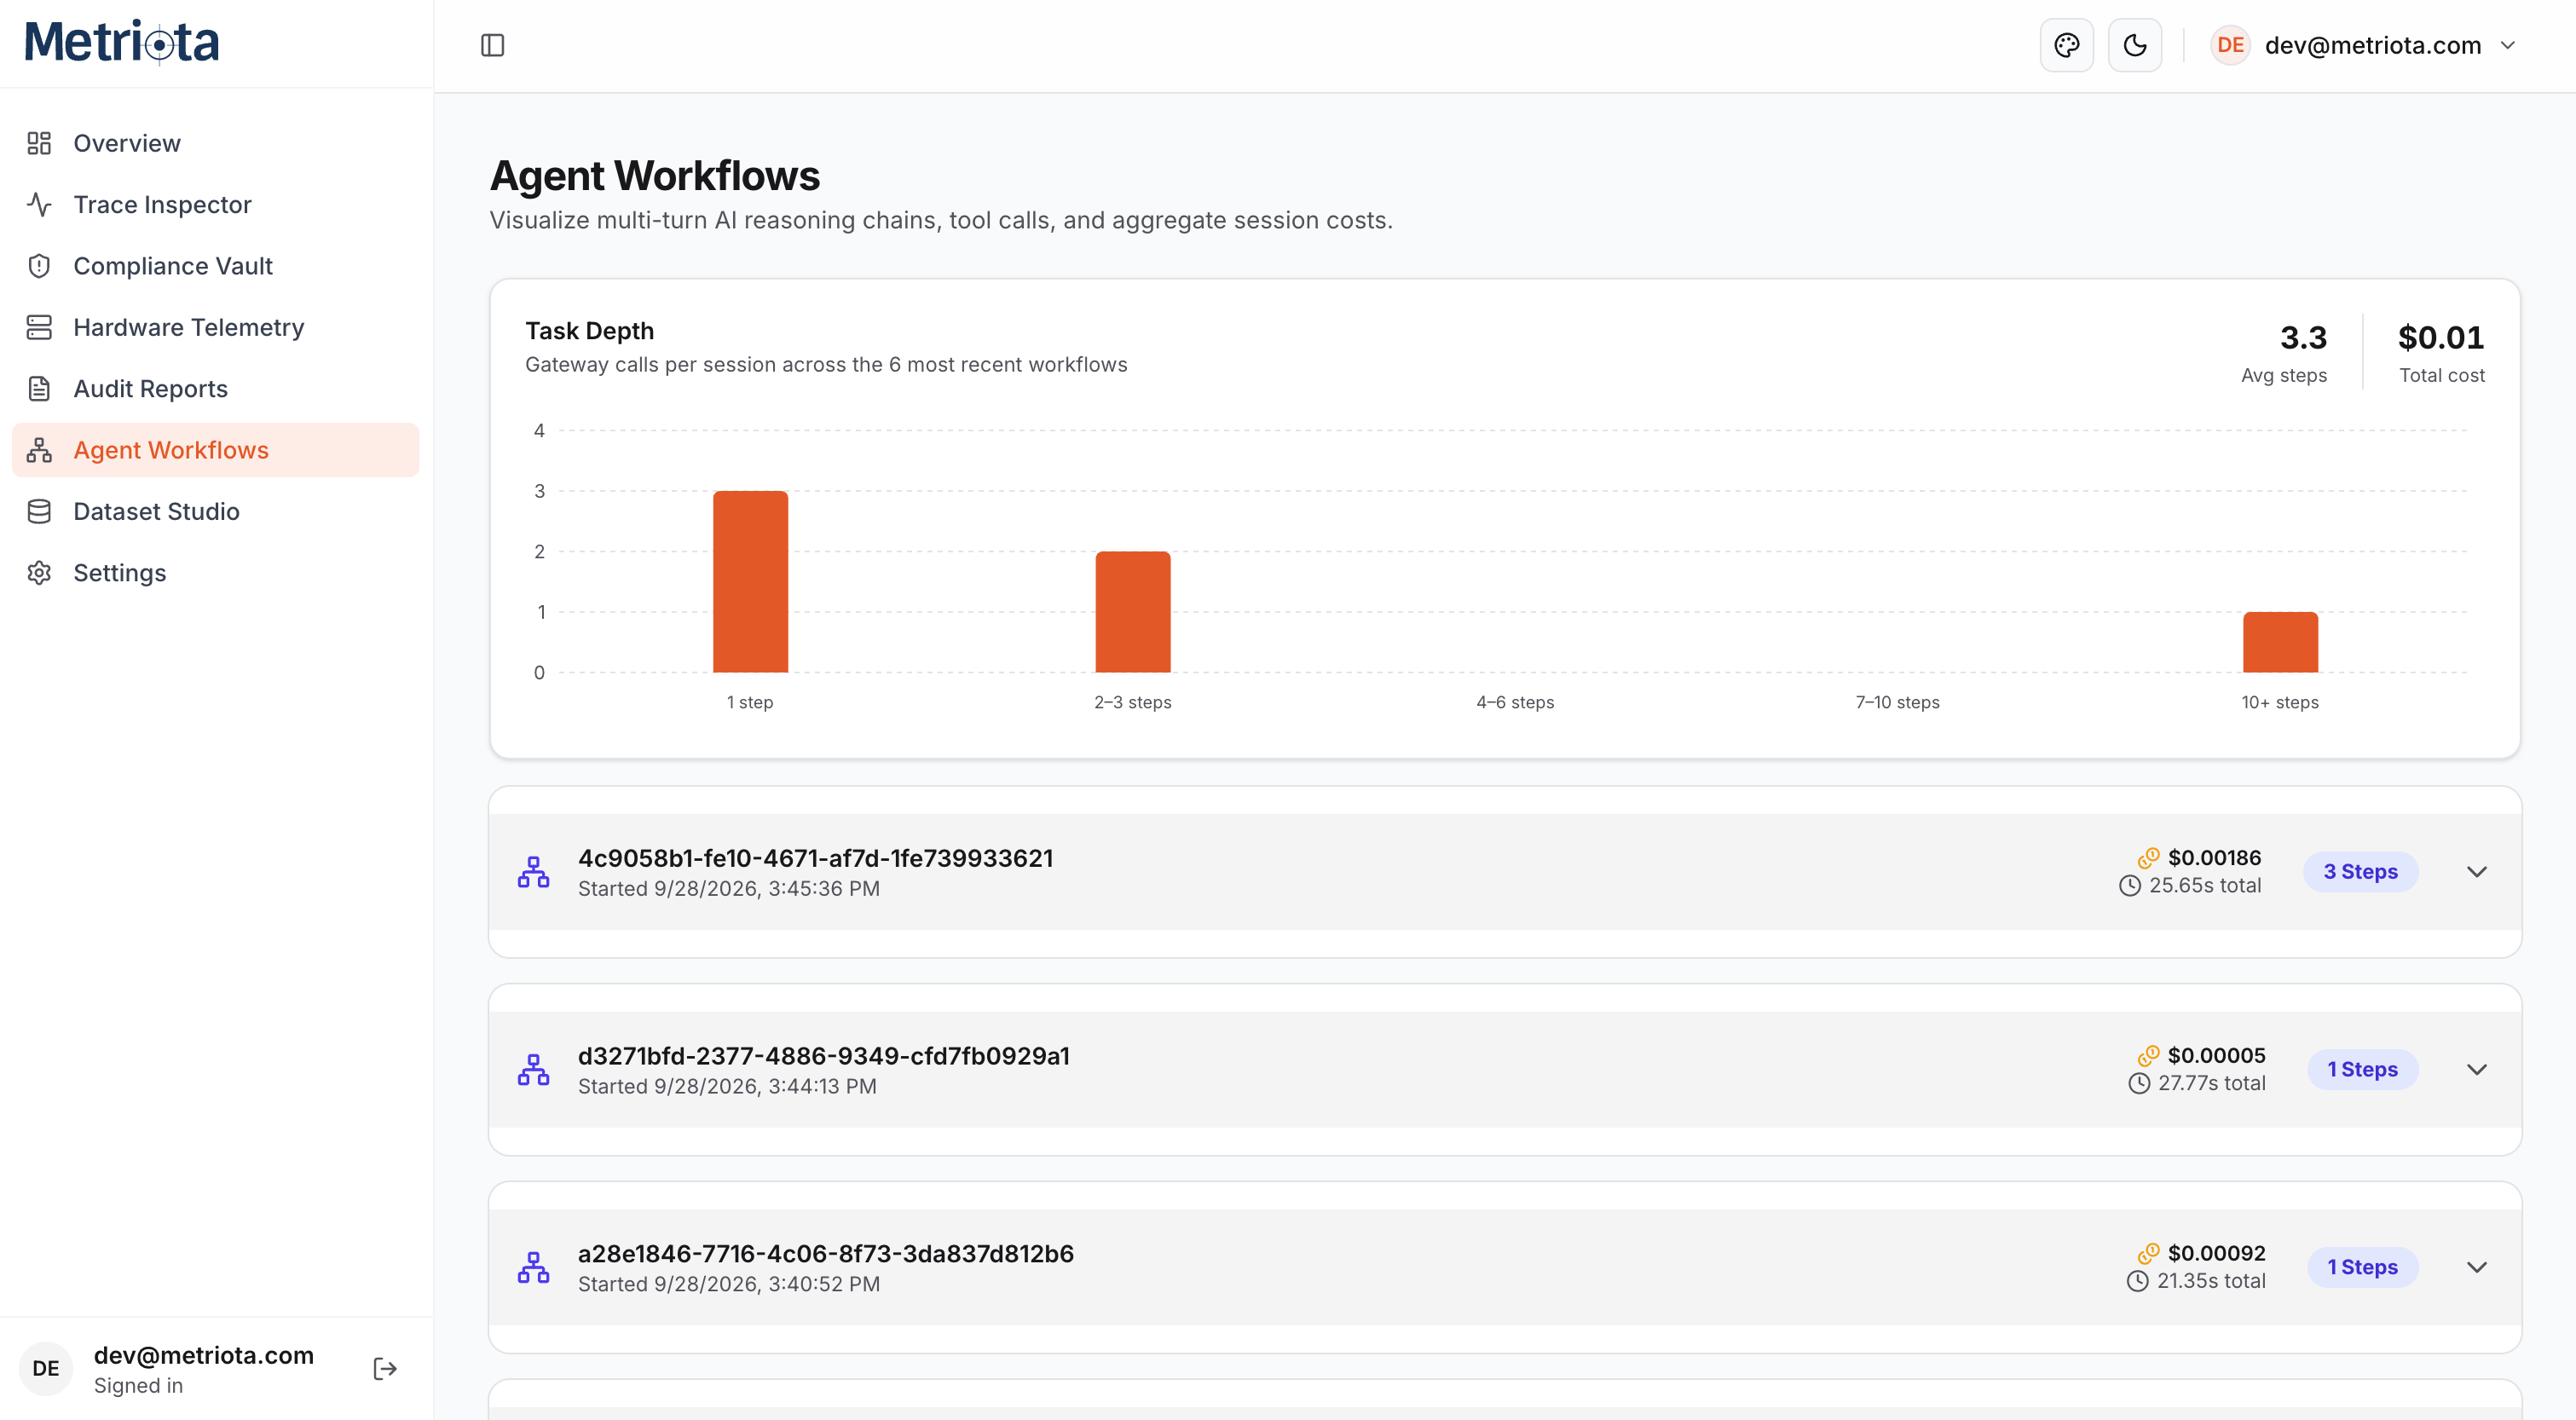Screen dimensions: 2576x1420
Task: Click the workflow icon beside 4c9058b1
Action: [x=533, y=872]
